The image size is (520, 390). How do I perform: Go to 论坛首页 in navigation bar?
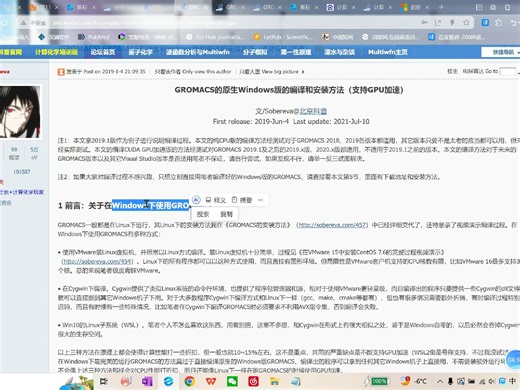(x=103, y=52)
